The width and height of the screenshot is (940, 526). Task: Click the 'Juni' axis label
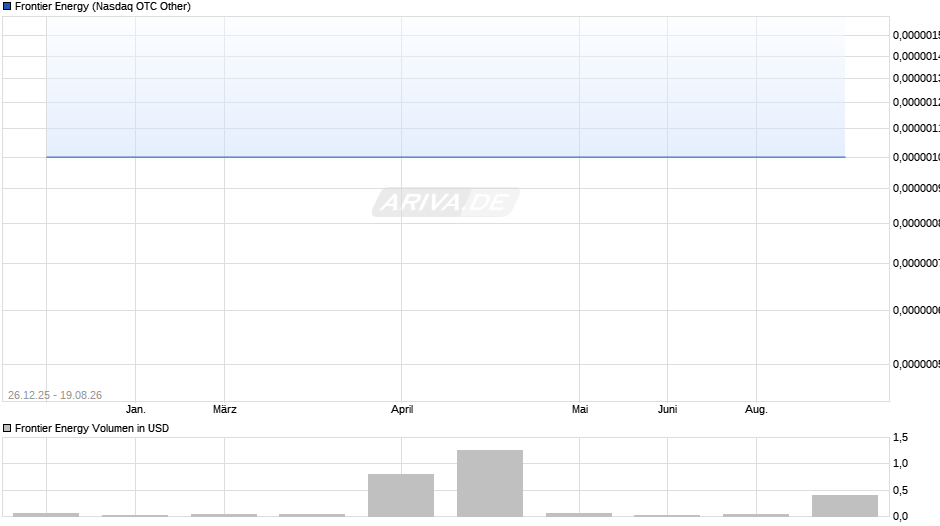[x=667, y=410]
